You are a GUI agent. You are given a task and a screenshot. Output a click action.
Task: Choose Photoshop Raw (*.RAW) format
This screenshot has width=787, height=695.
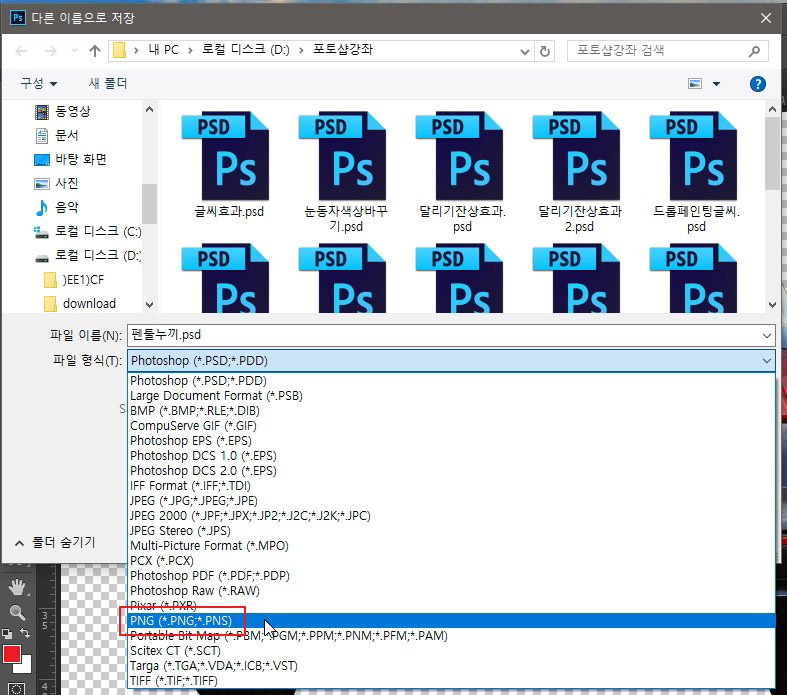pyautogui.click(x=451, y=591)
